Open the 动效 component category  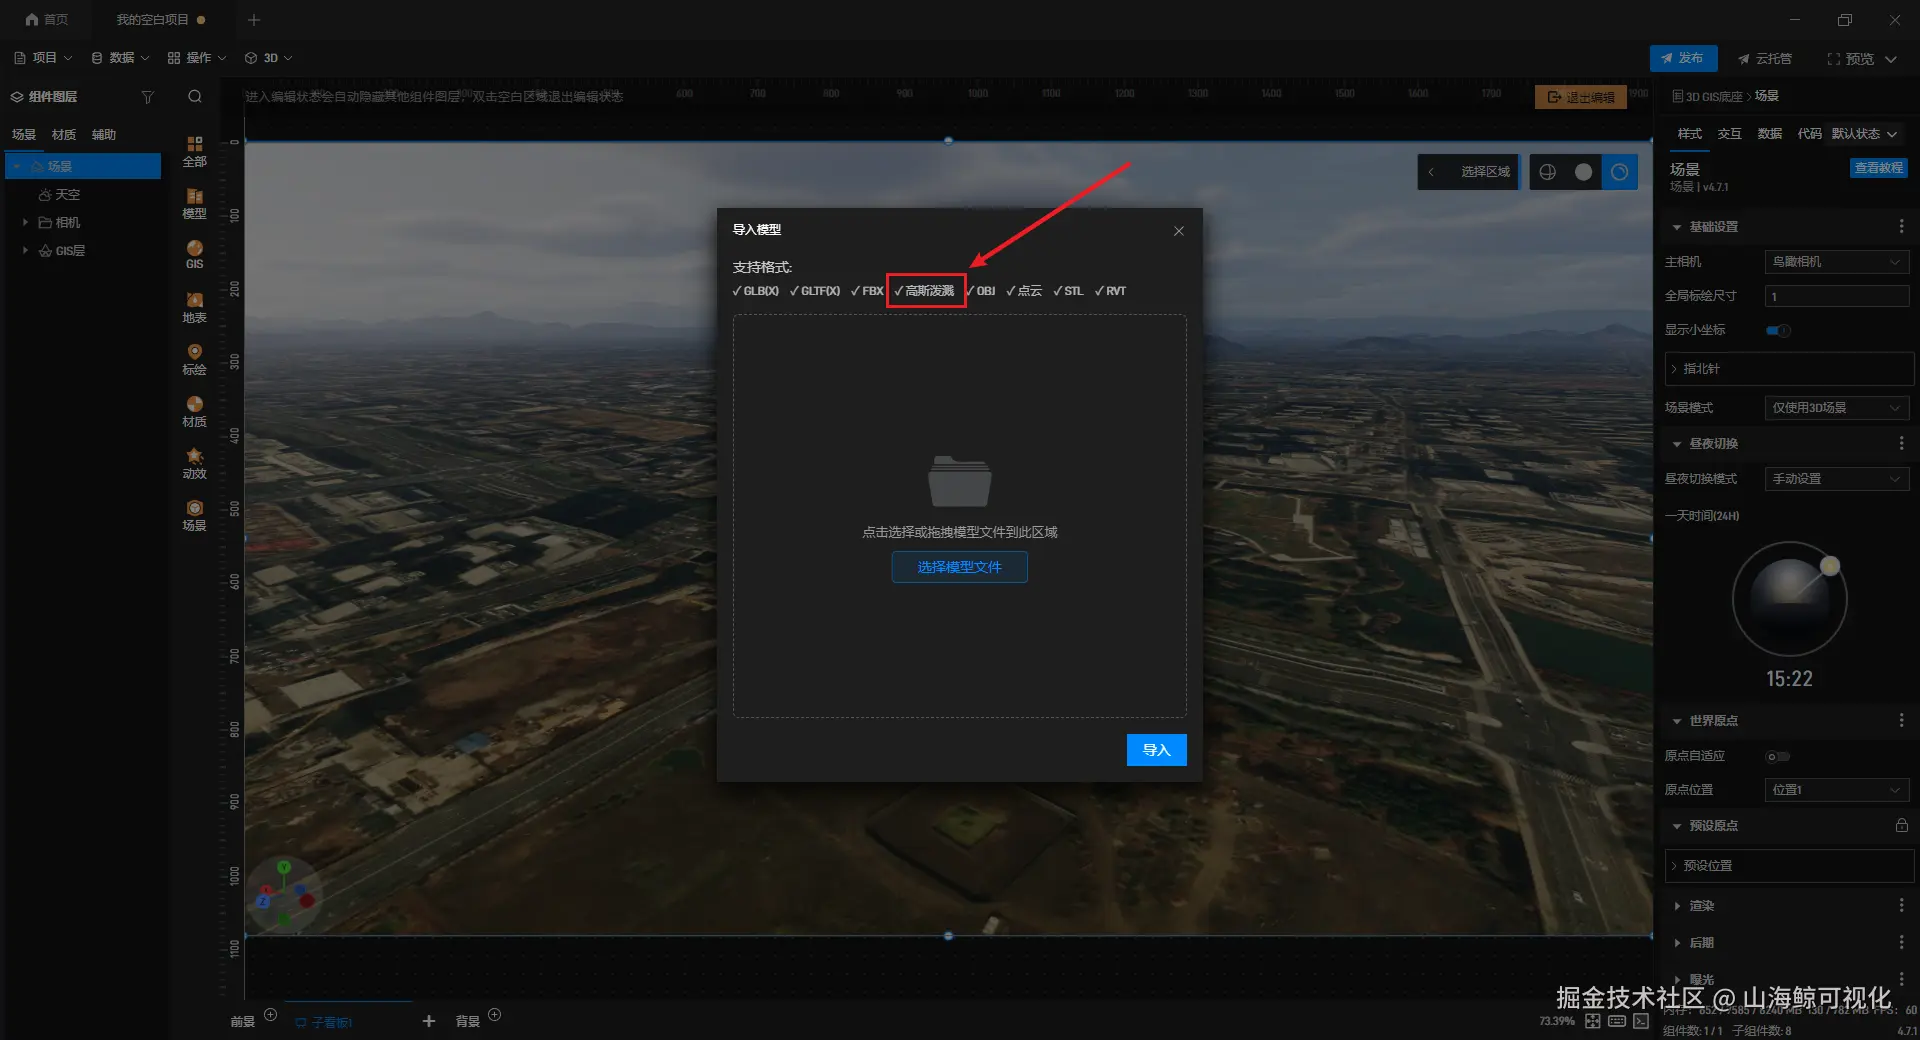point(194,463)
